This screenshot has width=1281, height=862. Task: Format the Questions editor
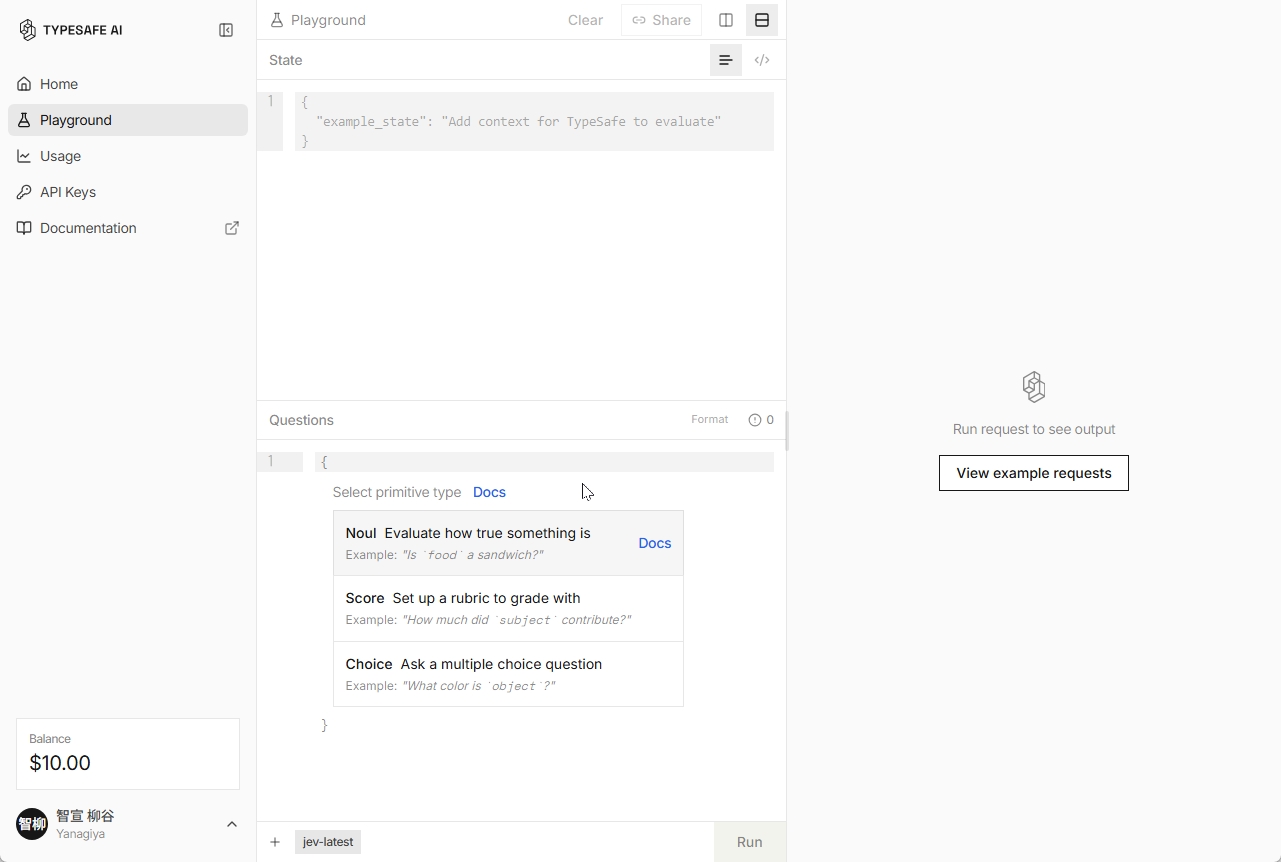click(x=710, y=420)
